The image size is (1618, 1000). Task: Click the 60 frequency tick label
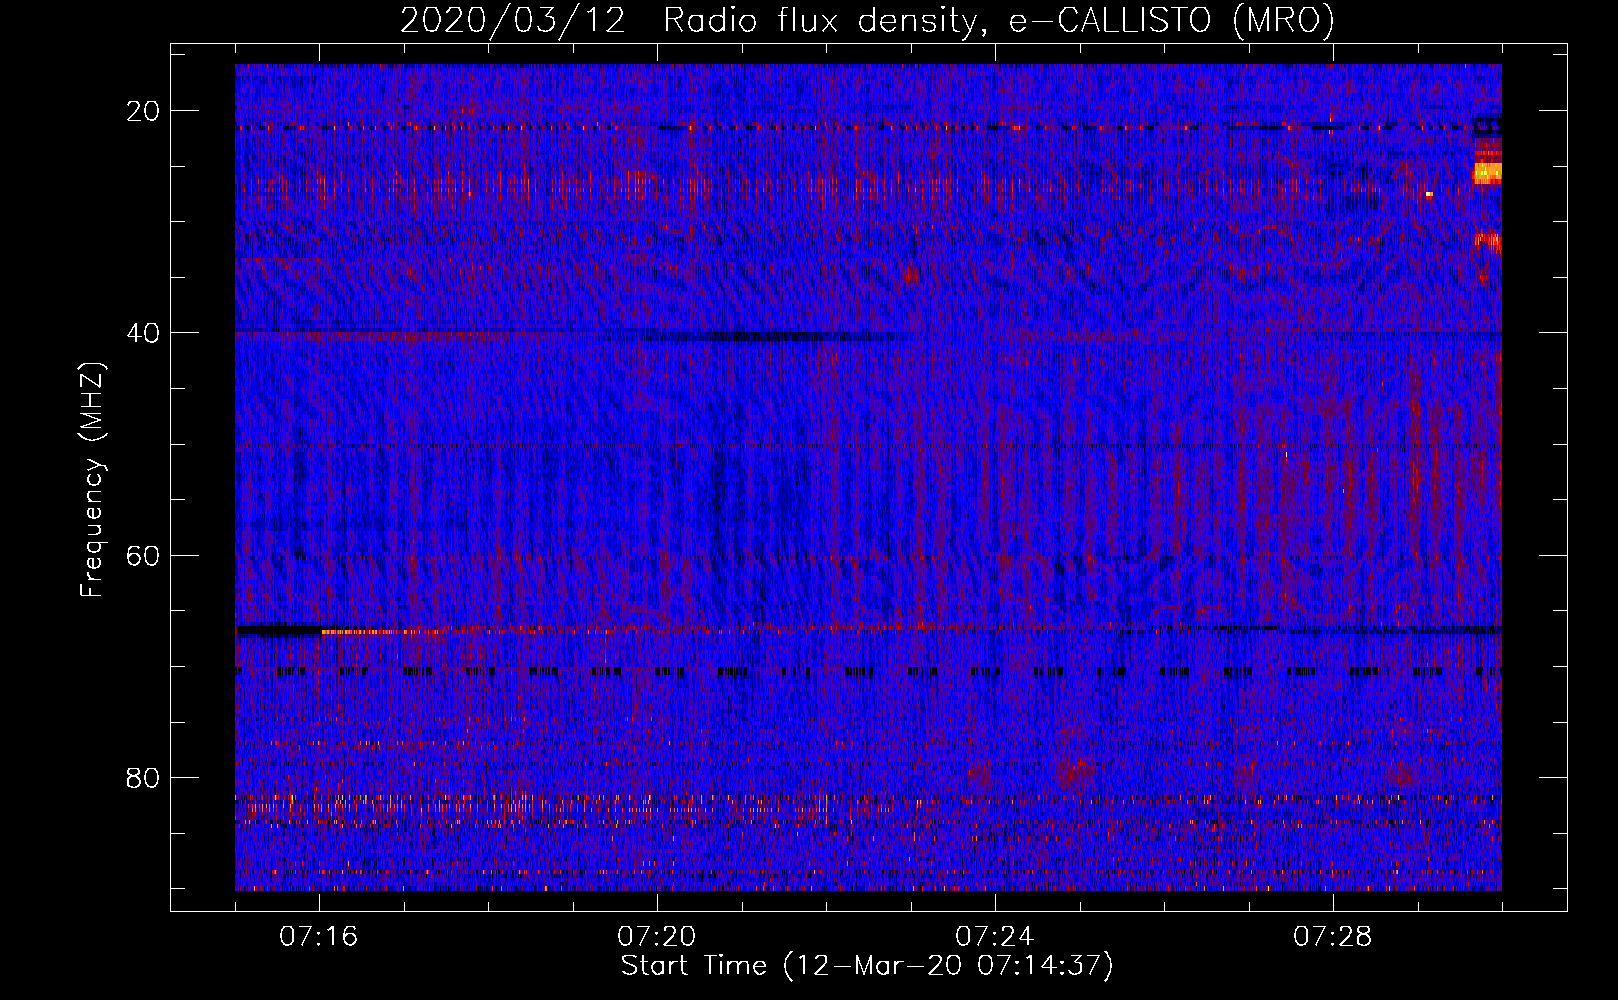143,555
